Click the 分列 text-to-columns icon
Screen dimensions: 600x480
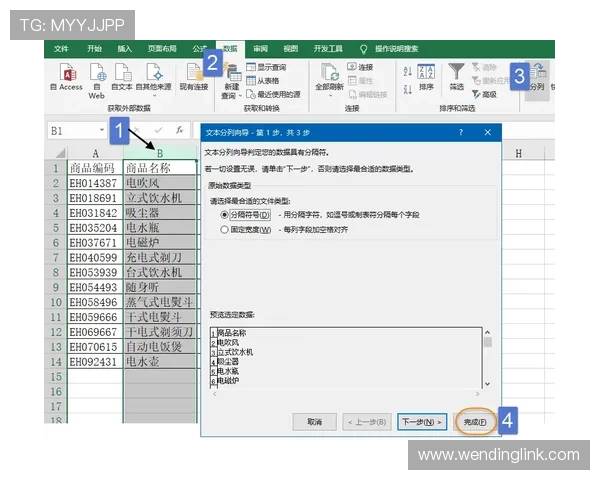click(x=537, y=79)
